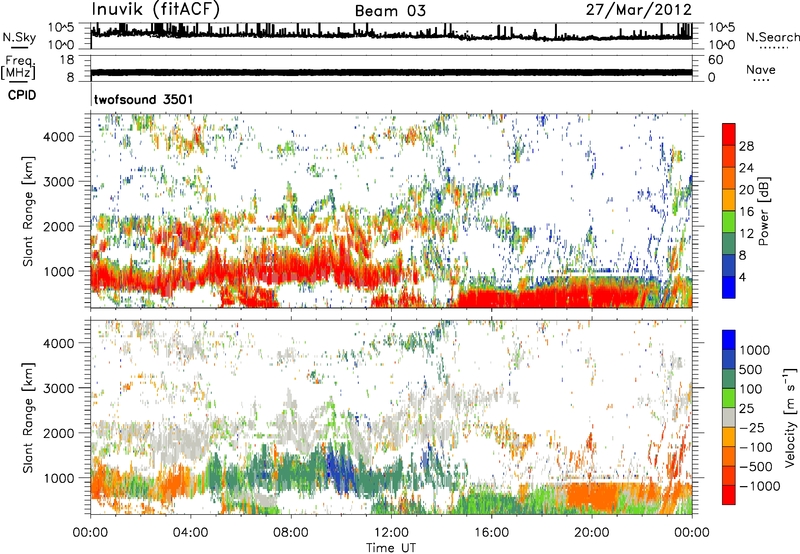Click the 'Power [dB]' colorbar title
This screenshot has height=554, width=800.
764,211
